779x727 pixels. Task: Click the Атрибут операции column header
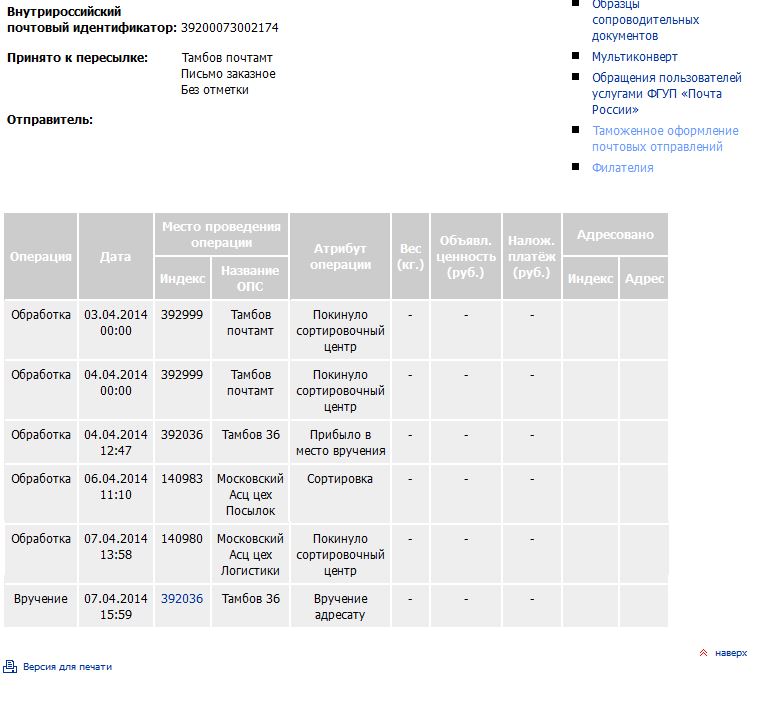point(340,256)
